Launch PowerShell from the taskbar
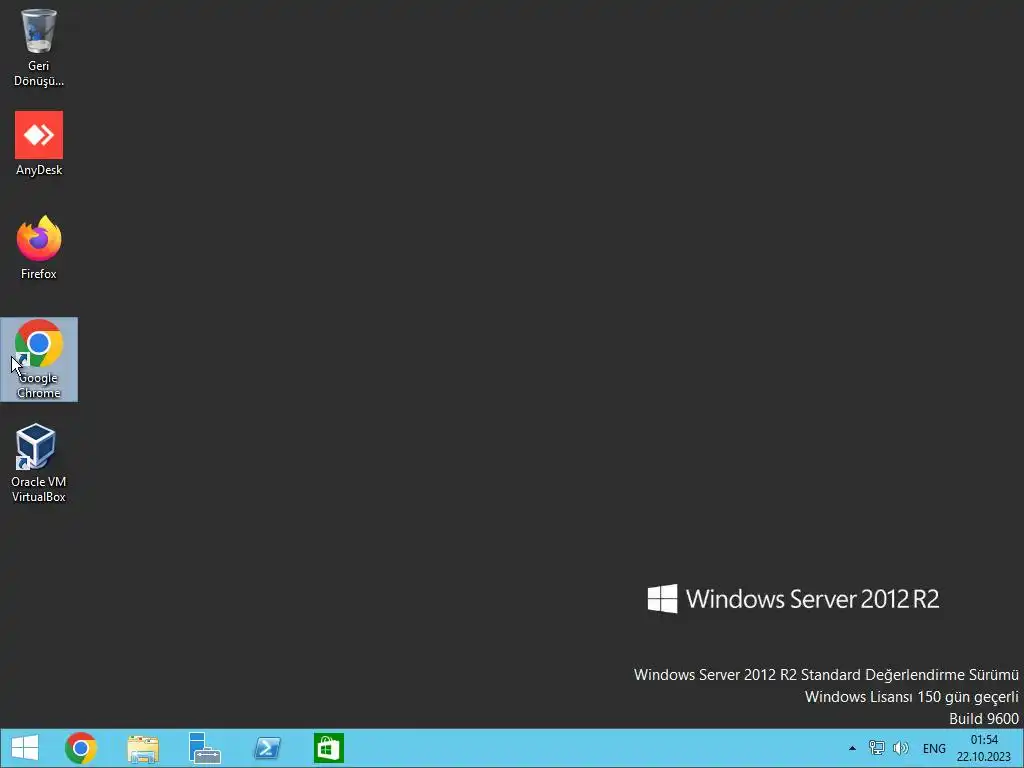The image size is (1024, 768). (x=267, y=748)
